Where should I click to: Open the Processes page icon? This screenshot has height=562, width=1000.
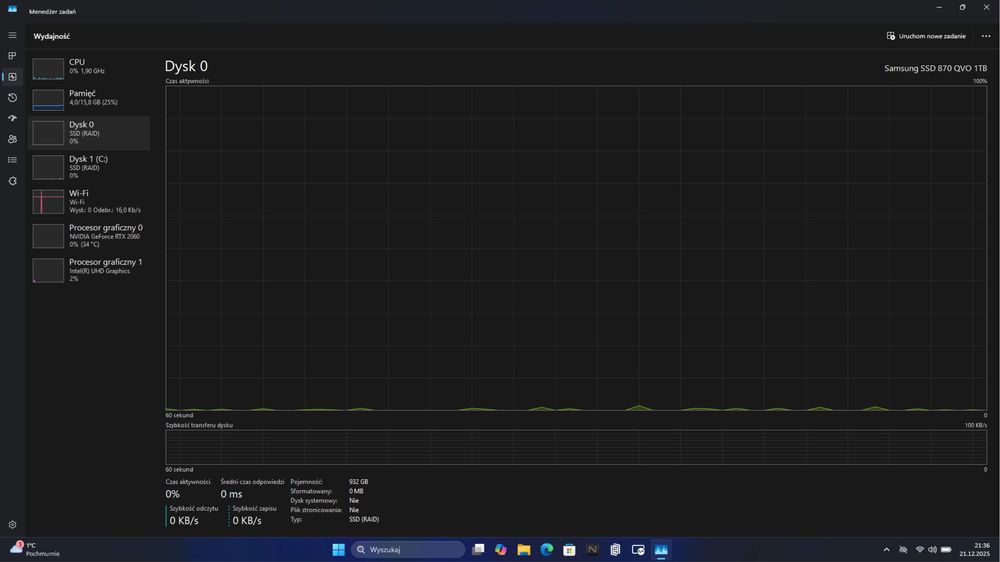click(x=12, y=56)
